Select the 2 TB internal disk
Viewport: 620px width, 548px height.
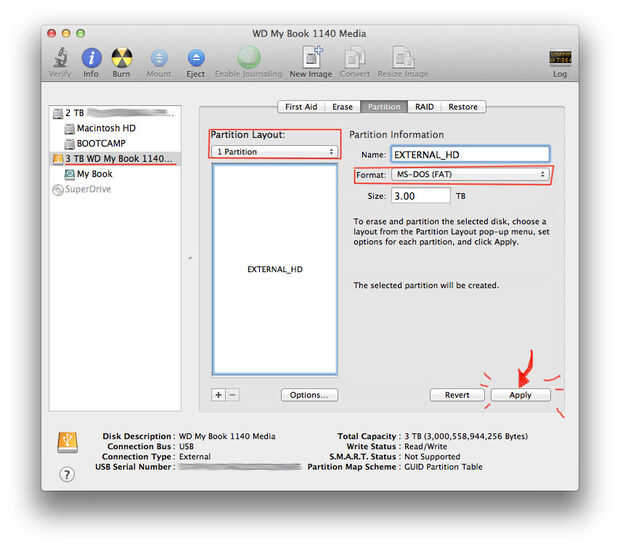(115, 113)
